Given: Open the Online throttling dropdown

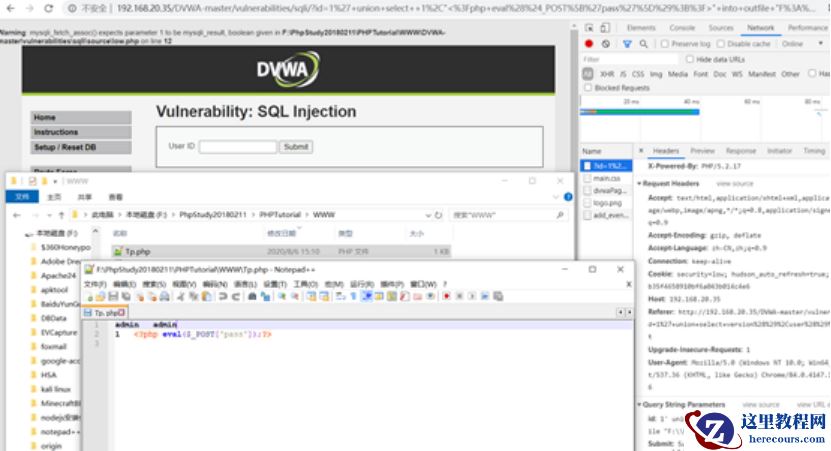Looking at the screenshot, I should [801, 44].
